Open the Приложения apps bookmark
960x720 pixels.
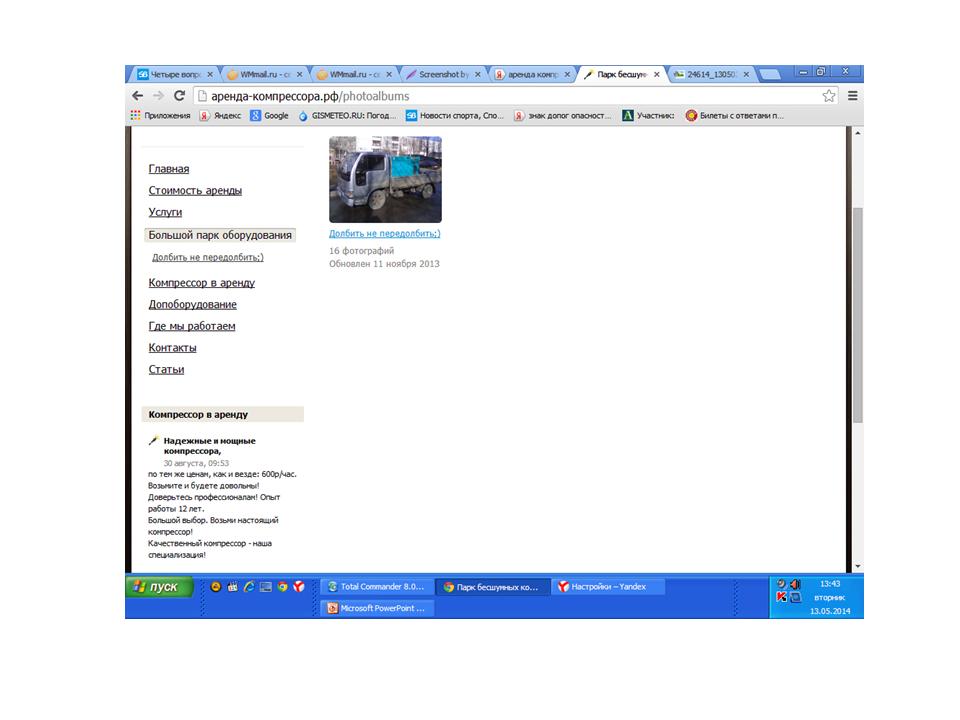(160, 115)
